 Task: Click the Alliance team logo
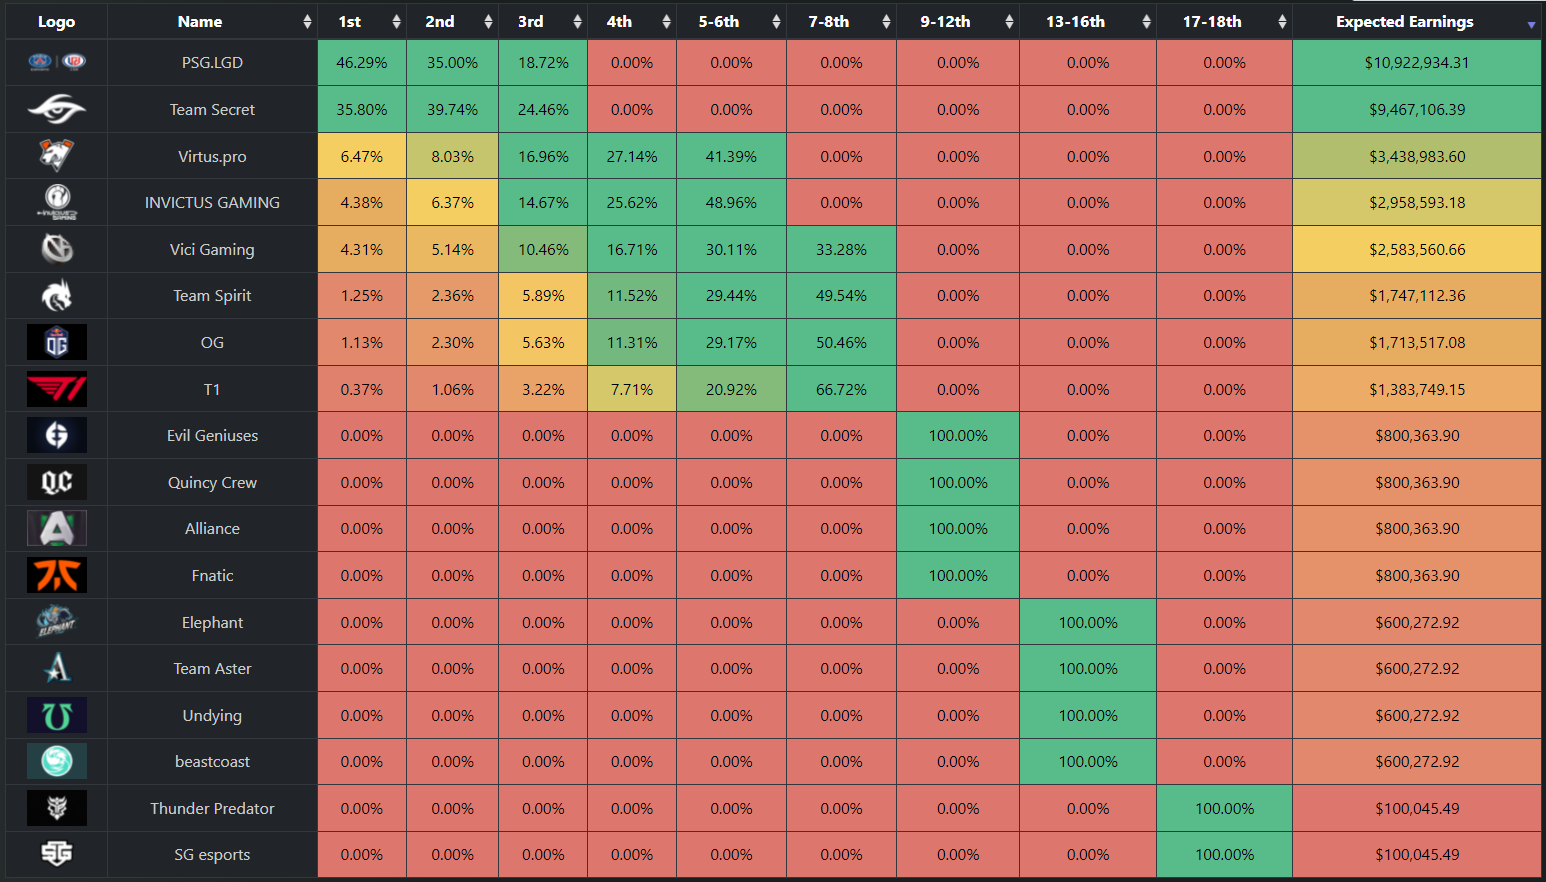pos(57,528)
